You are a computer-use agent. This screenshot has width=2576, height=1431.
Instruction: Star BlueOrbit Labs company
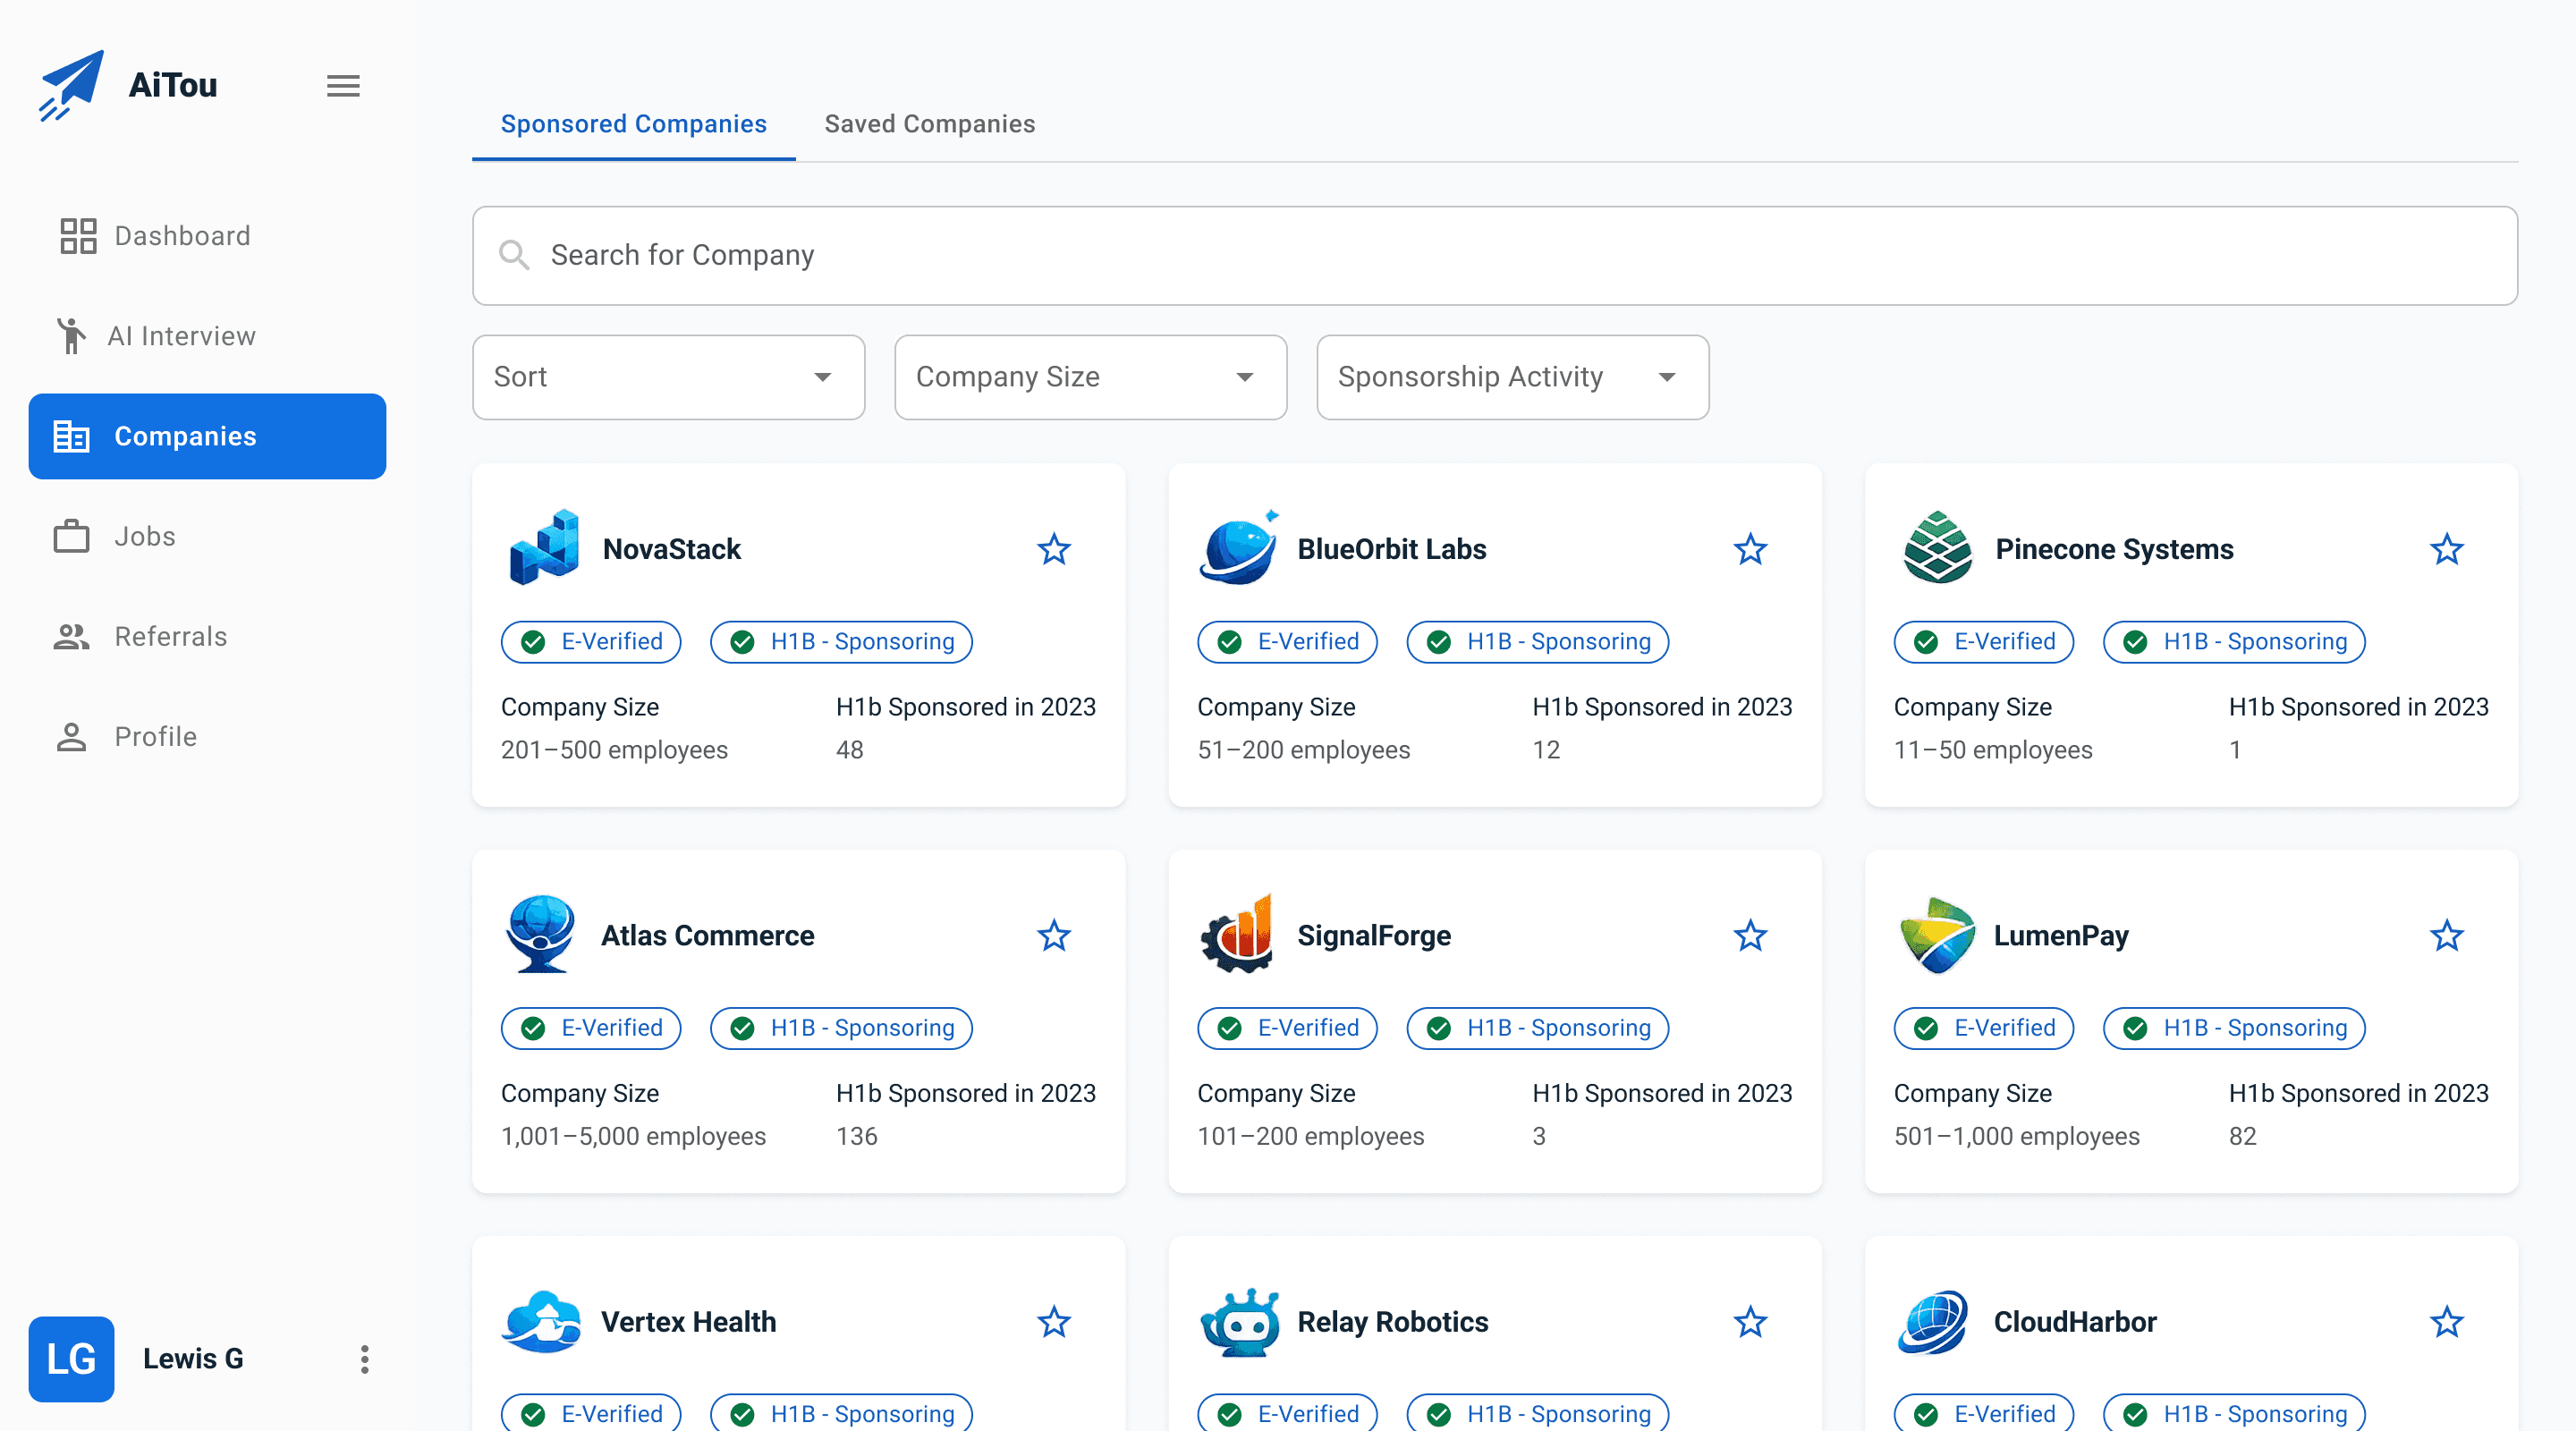click(x=1750, y=549)
